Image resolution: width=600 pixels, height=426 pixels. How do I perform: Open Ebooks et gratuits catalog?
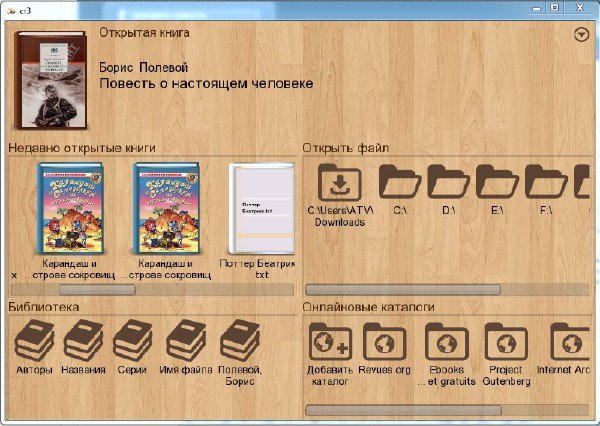point(446,341)
